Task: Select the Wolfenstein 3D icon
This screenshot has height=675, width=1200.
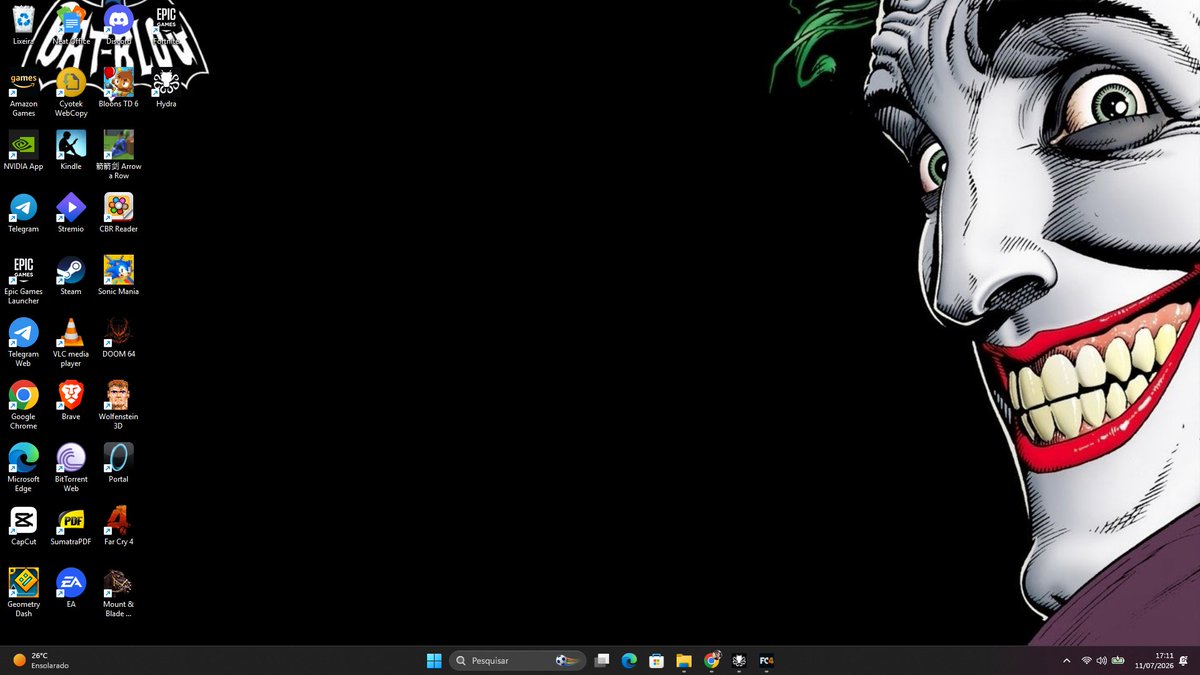Action: (118, 405)
